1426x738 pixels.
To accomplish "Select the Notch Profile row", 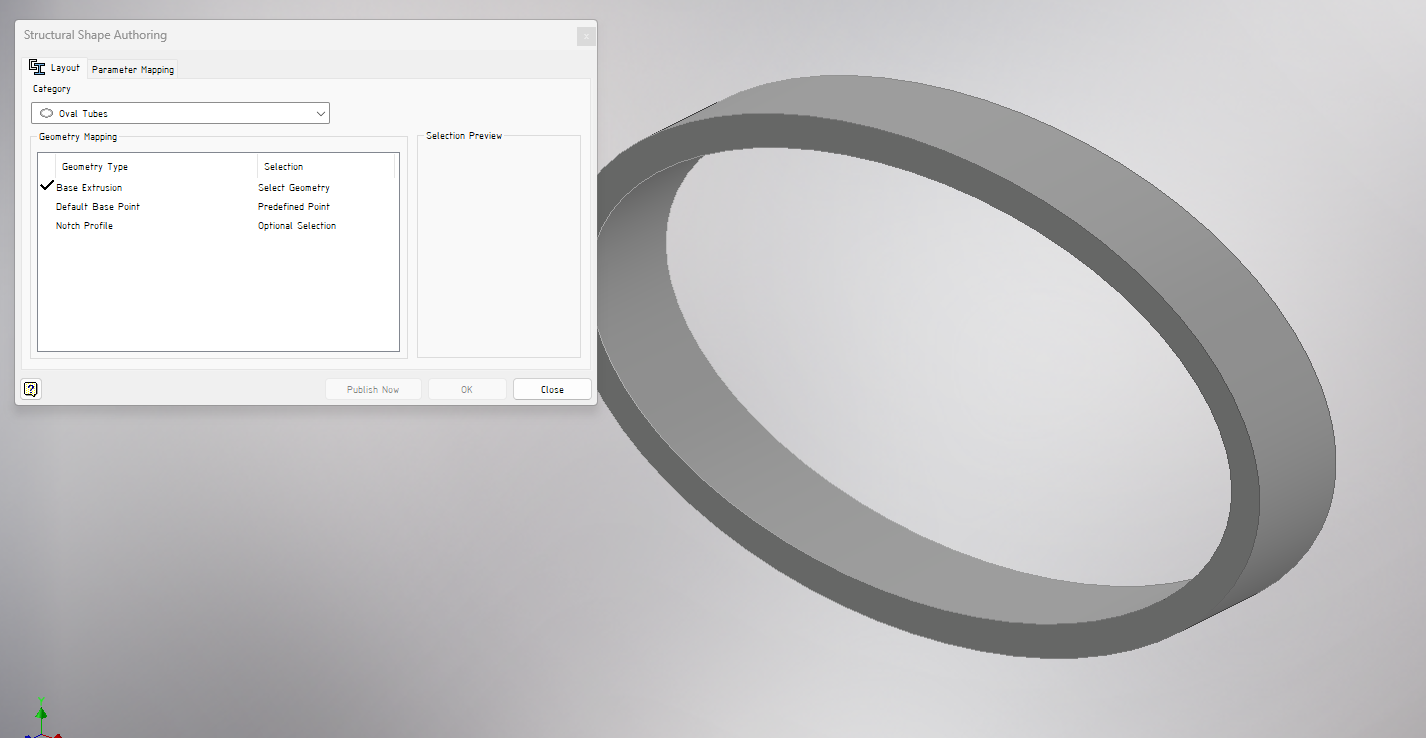I will (85, 225).
